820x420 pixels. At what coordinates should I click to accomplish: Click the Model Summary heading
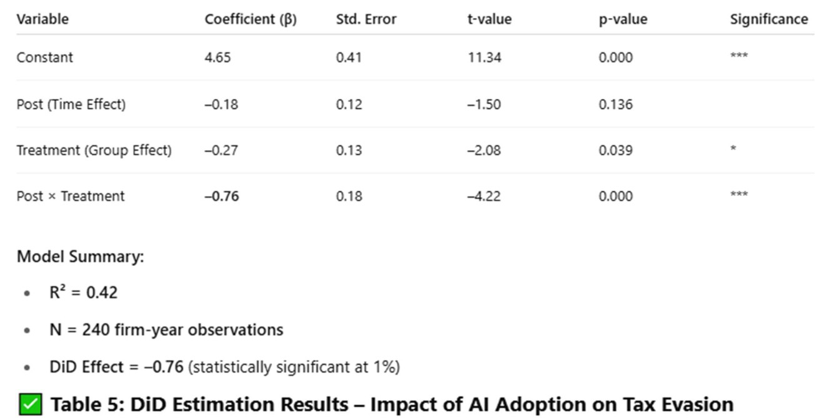[80, 257]
